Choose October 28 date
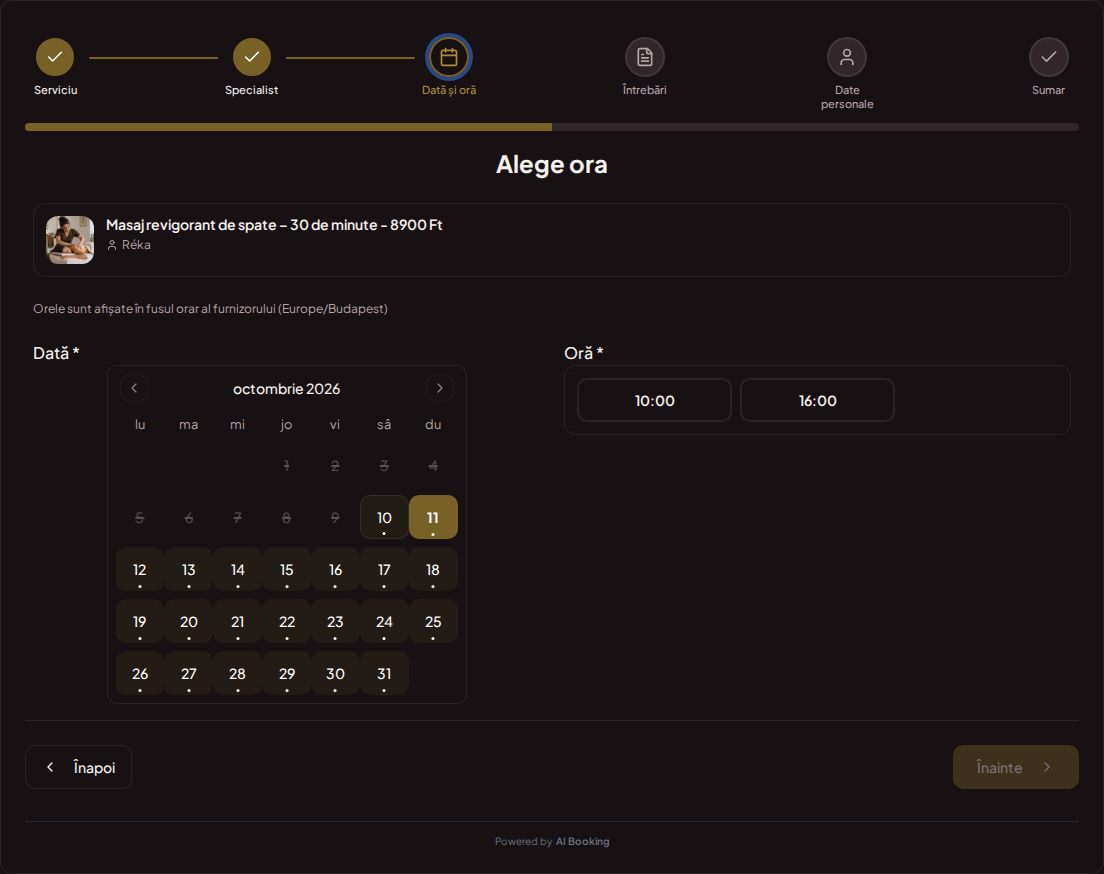This screenshot has width=1104, height=874. (x=237, y=674)
